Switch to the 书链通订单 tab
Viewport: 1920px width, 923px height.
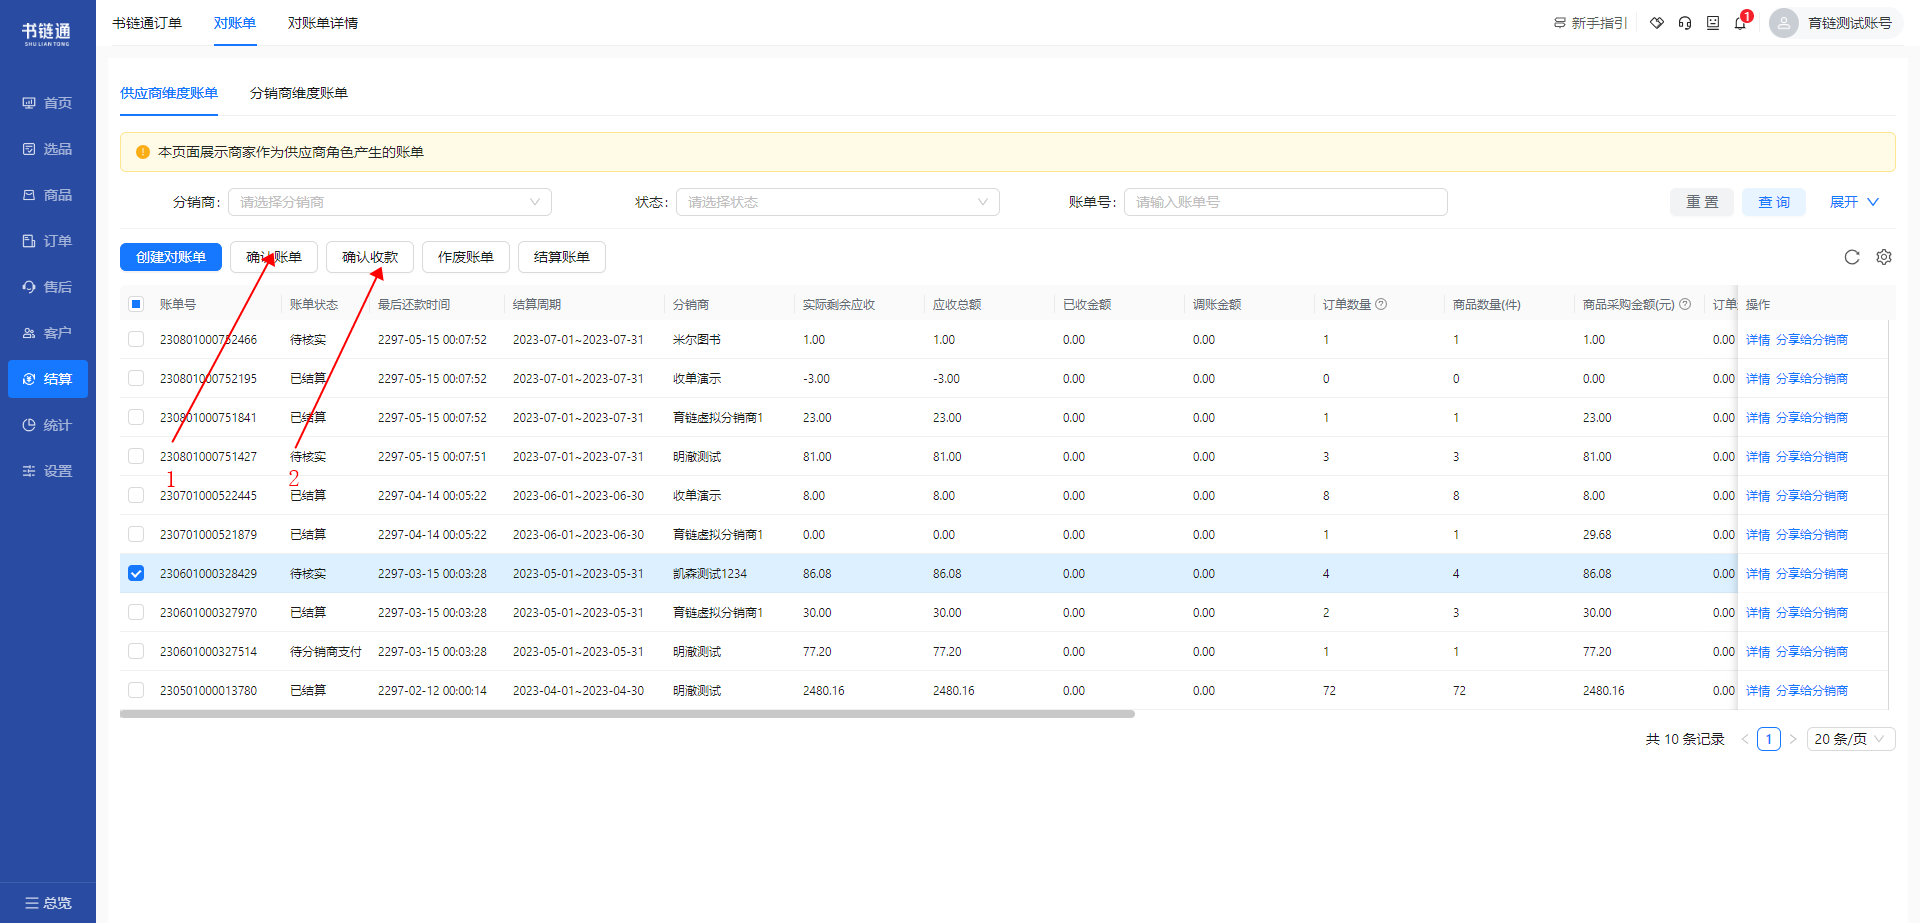147,23
